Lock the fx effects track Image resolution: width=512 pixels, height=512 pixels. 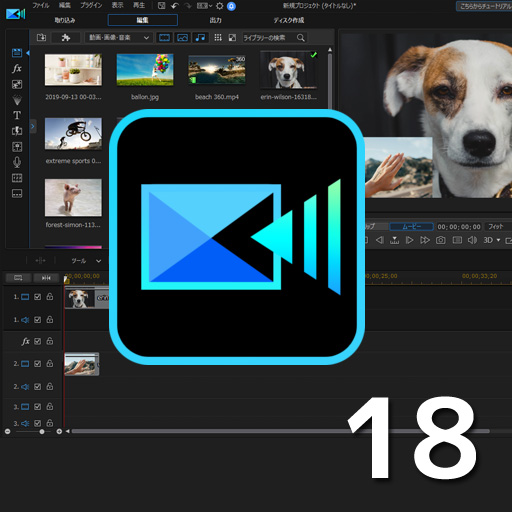50,341
